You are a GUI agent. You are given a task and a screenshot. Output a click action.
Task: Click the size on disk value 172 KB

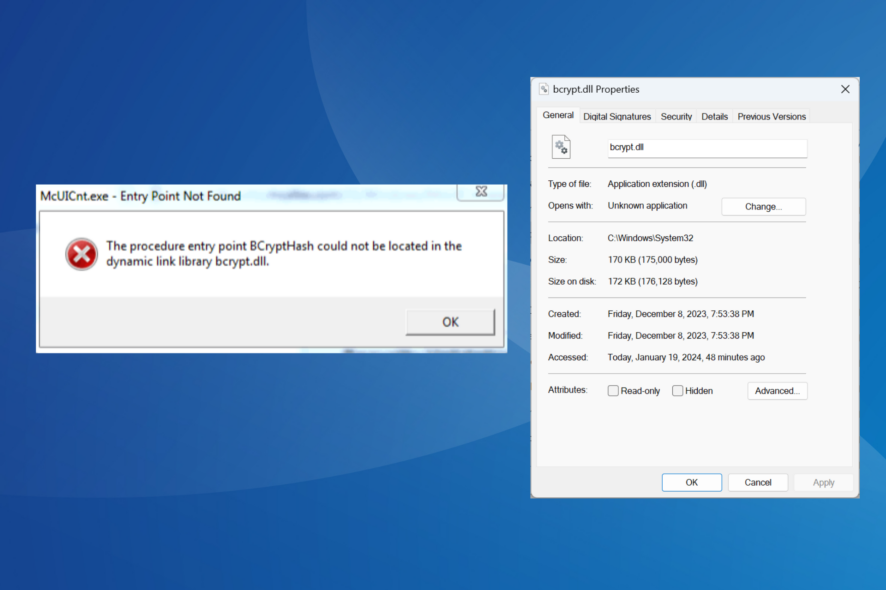coord(653,281)
